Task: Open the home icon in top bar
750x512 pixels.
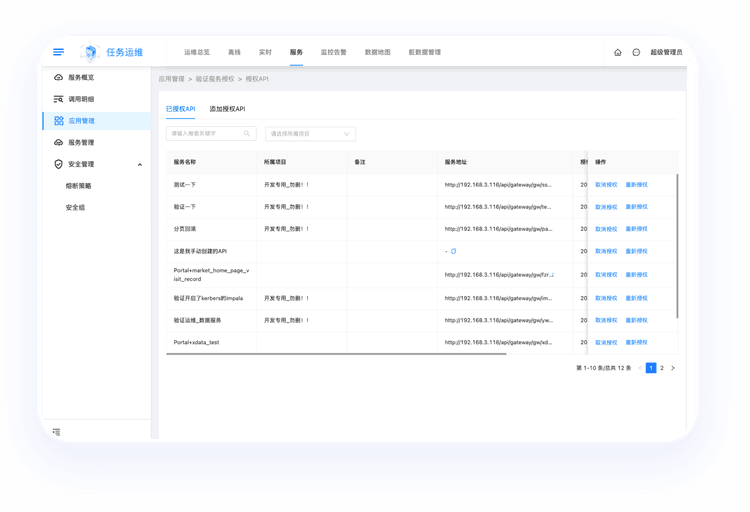Action: tap(618, 52)
